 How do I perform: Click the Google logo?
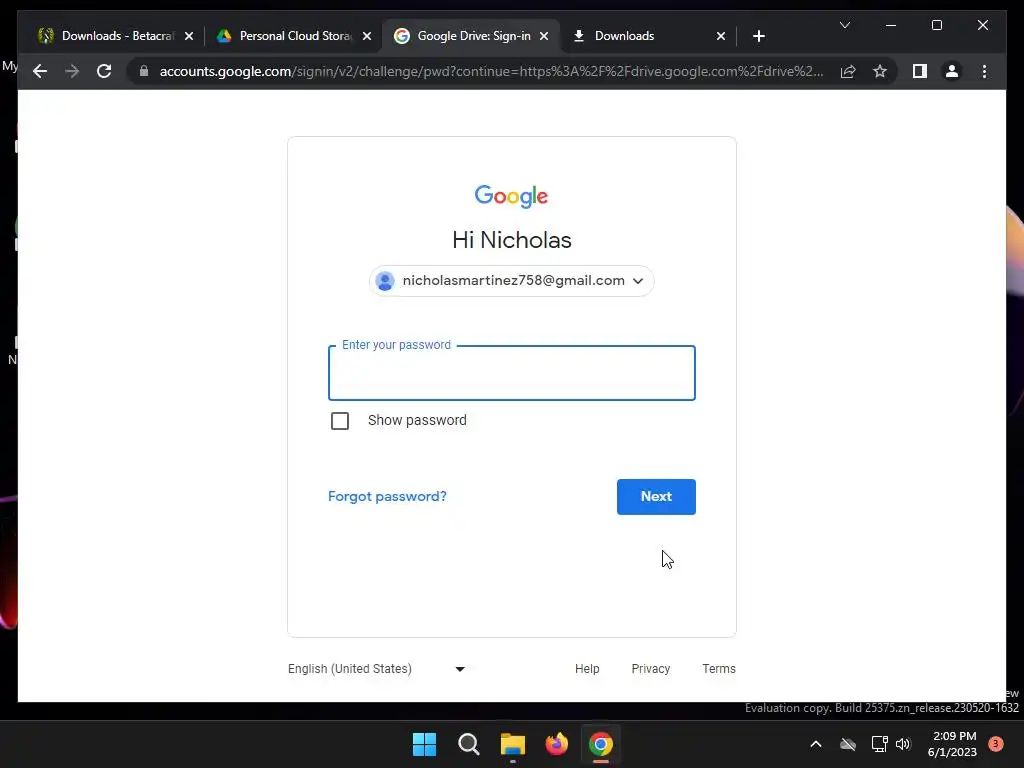(511, 196)
